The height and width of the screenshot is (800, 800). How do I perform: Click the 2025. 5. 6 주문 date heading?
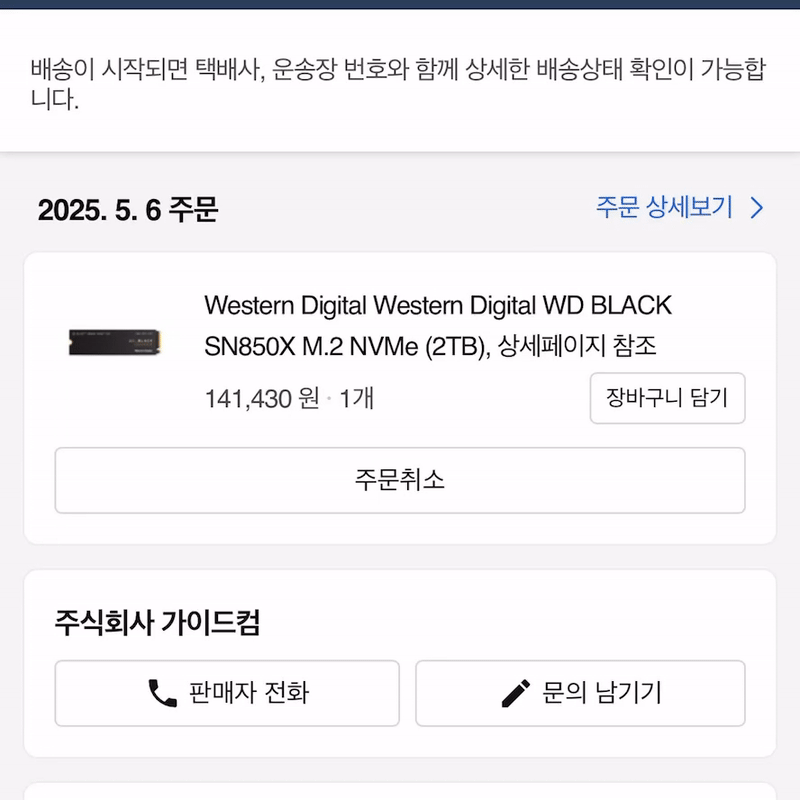pos(128,210)
